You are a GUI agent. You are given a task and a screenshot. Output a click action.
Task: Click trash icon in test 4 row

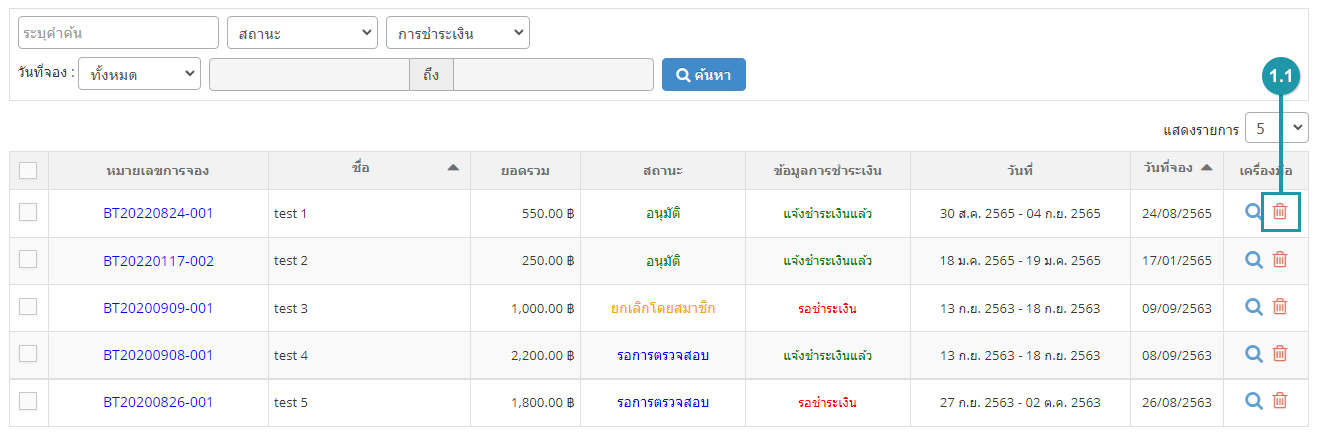tap(1280, 354)
